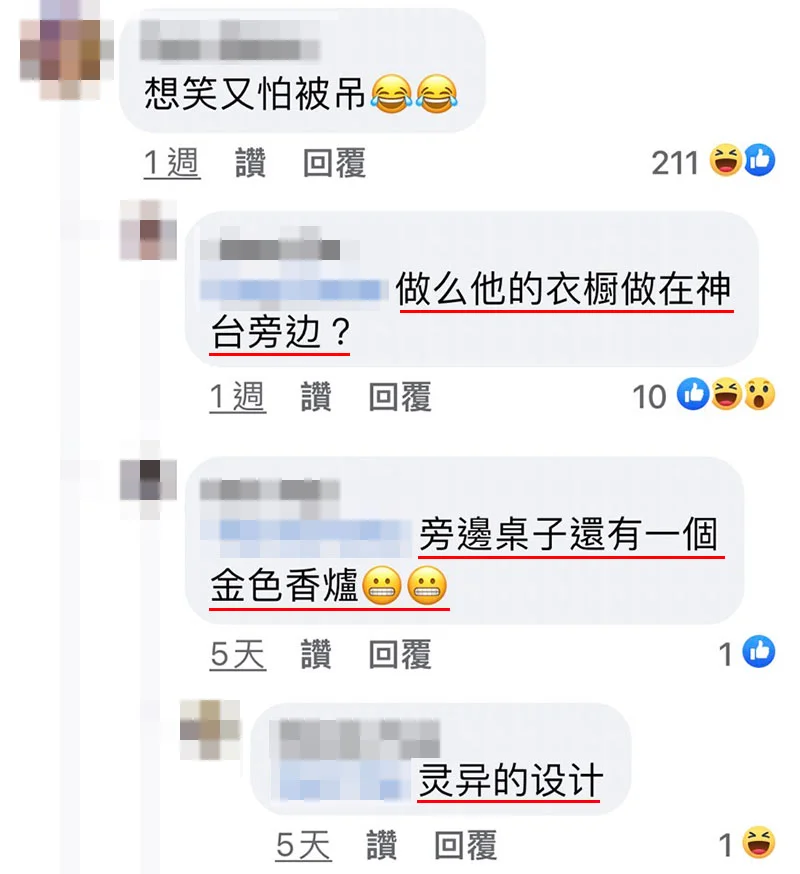Open the 1週 timestamp on top comment
Screen dimensions: 800x874
click(x=172, y=163)
